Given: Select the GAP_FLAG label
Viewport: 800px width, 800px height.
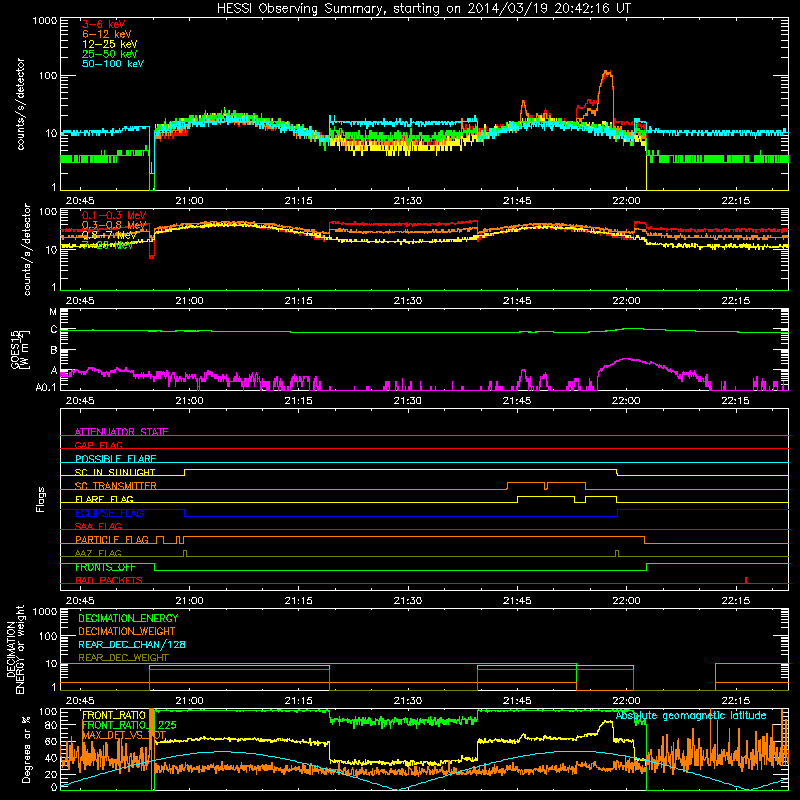Looking at the screenshot, I should 98,445.
